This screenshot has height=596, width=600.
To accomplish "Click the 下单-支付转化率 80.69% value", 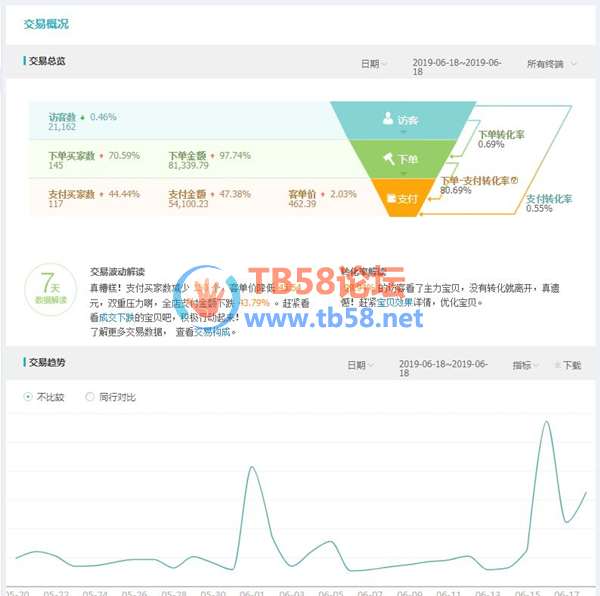I will pos(455,190).
